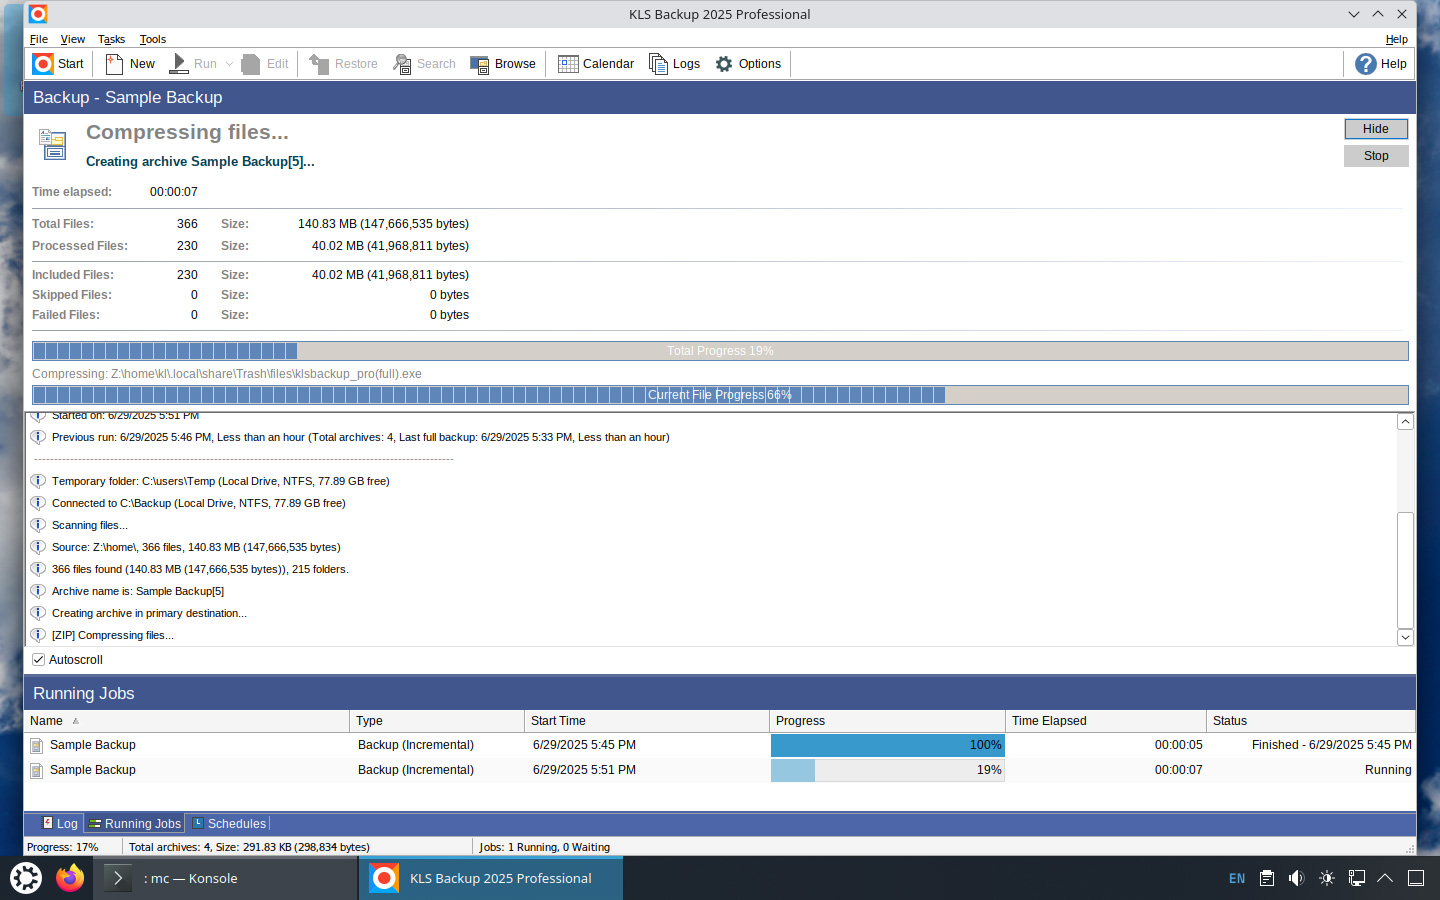Open the Help menu in menu bar

coord(1396,39)
